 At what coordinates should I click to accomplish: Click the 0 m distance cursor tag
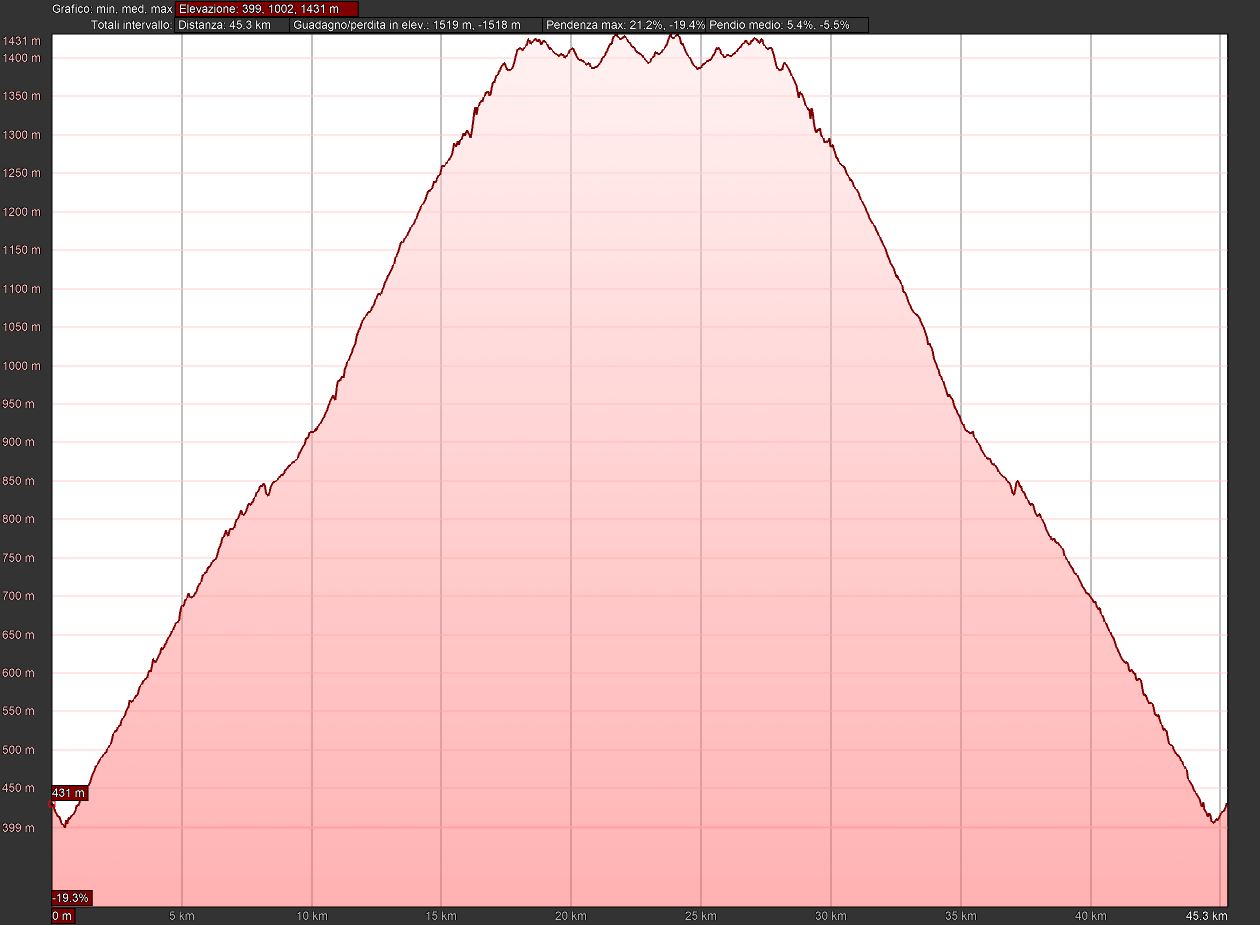(62, 916)
